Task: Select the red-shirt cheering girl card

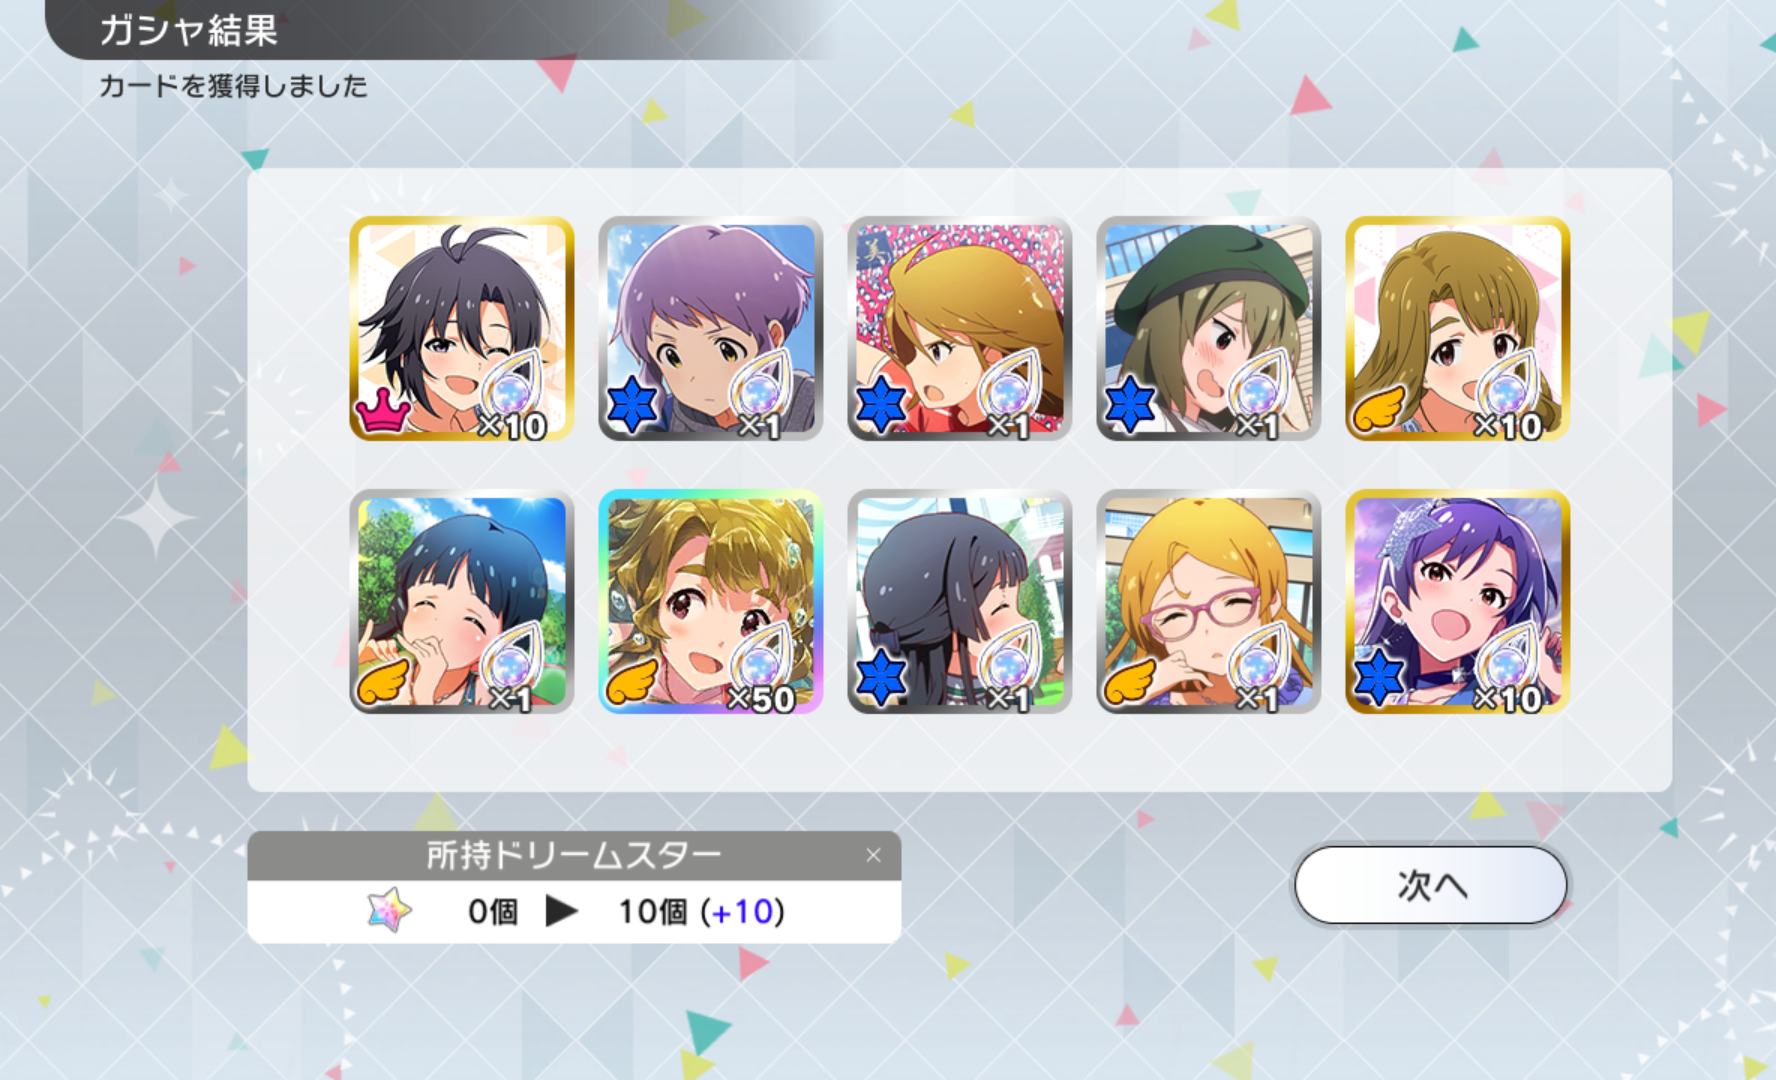Action: [x=960, y=329]
